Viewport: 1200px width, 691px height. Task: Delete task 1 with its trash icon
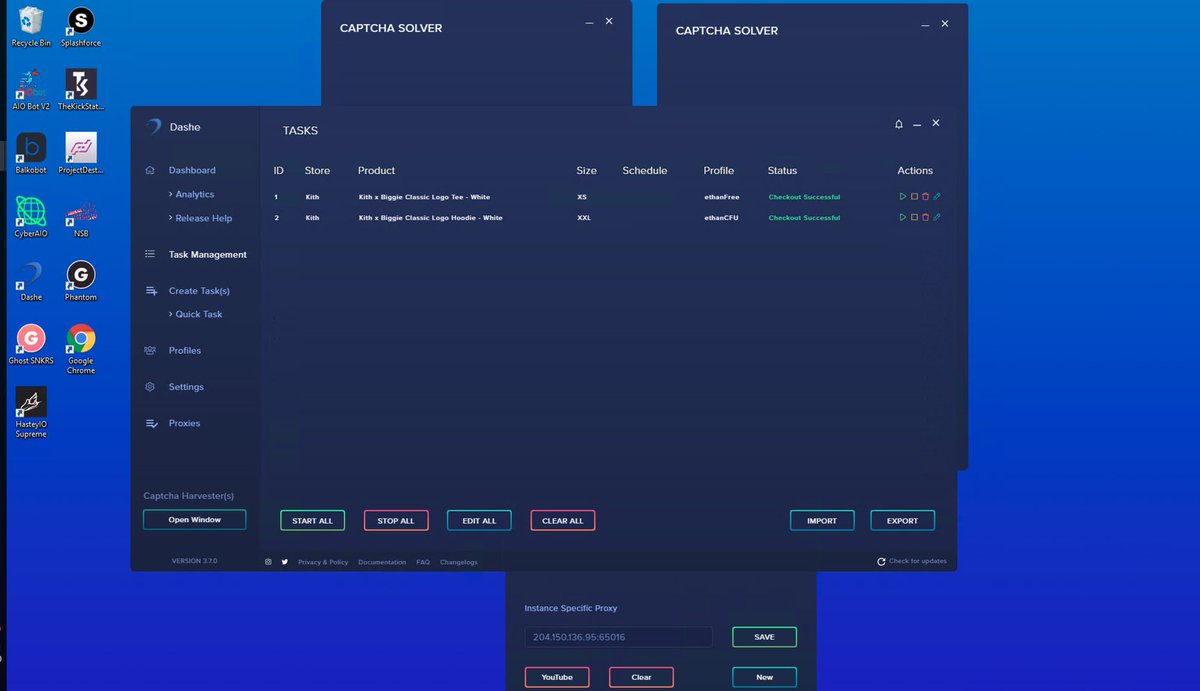click(x=925, y=197)
